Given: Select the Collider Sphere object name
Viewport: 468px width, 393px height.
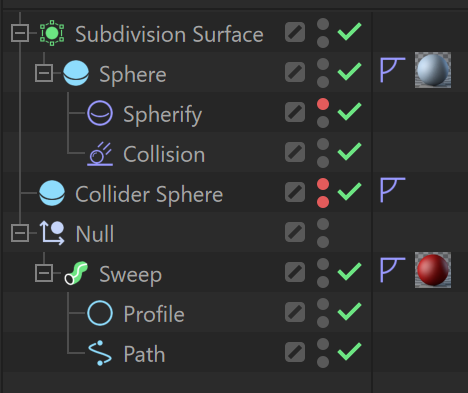Looking at the screenshot, I should (149, 194).
